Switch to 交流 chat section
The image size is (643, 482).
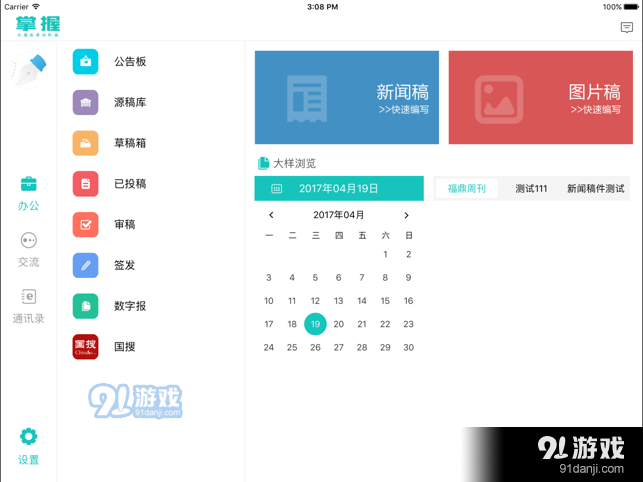(x=29, y=249)
